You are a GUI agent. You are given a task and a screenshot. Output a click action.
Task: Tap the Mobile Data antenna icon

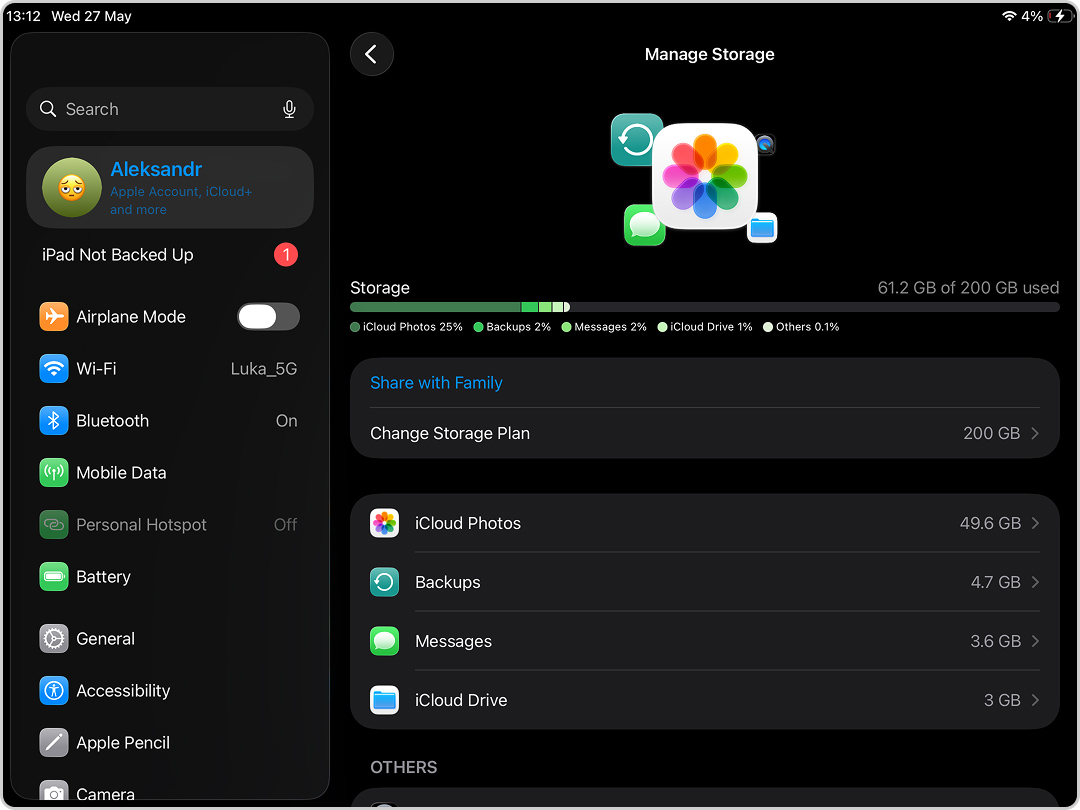click(54, 472)
